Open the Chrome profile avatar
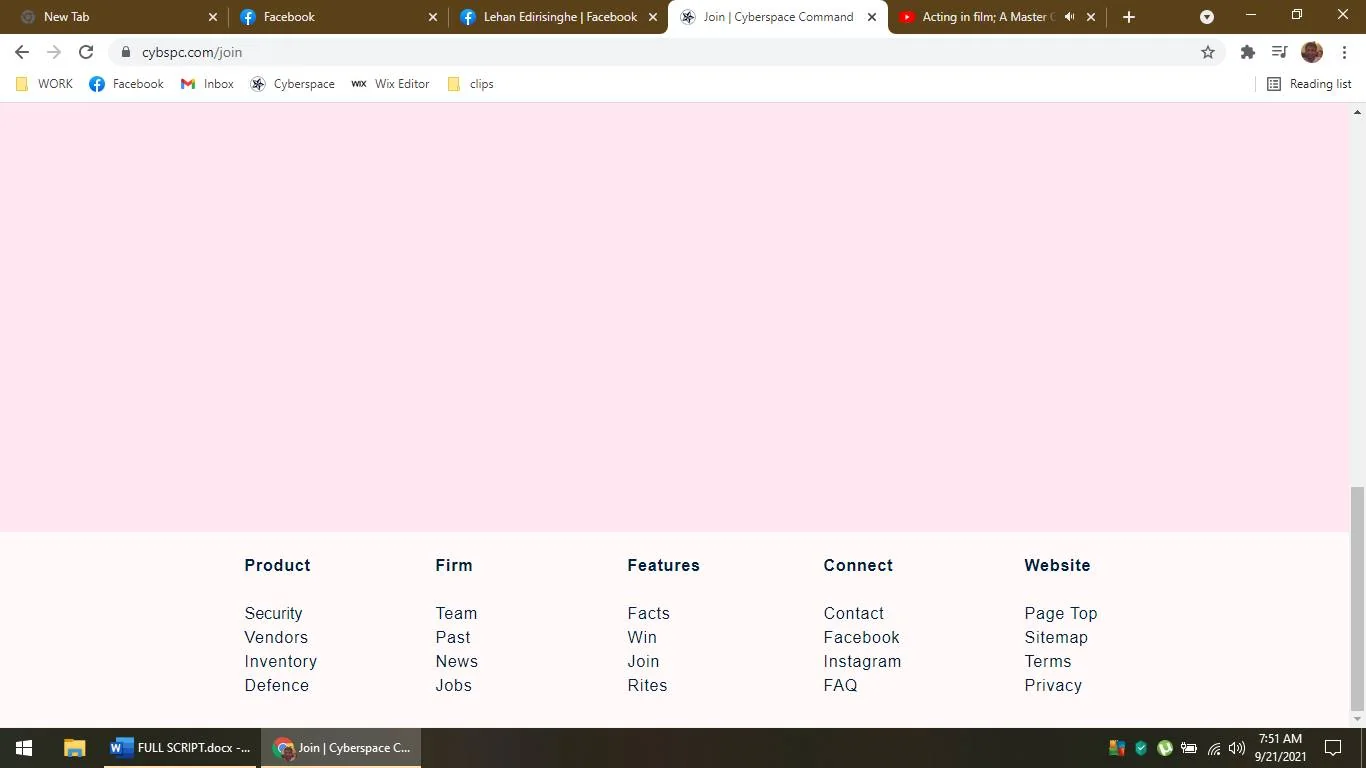This screenshot has height=768, width=1366. point(1312,52)
